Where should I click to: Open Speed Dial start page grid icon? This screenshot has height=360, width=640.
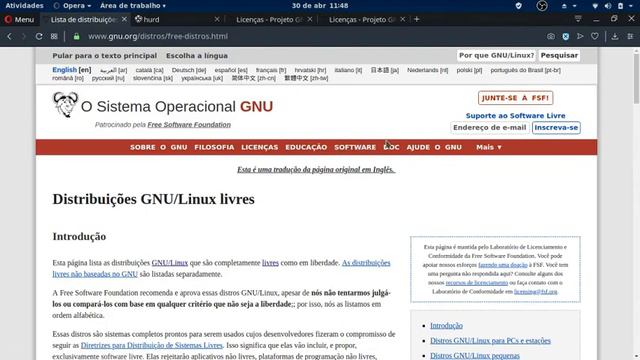coord(54,36)
